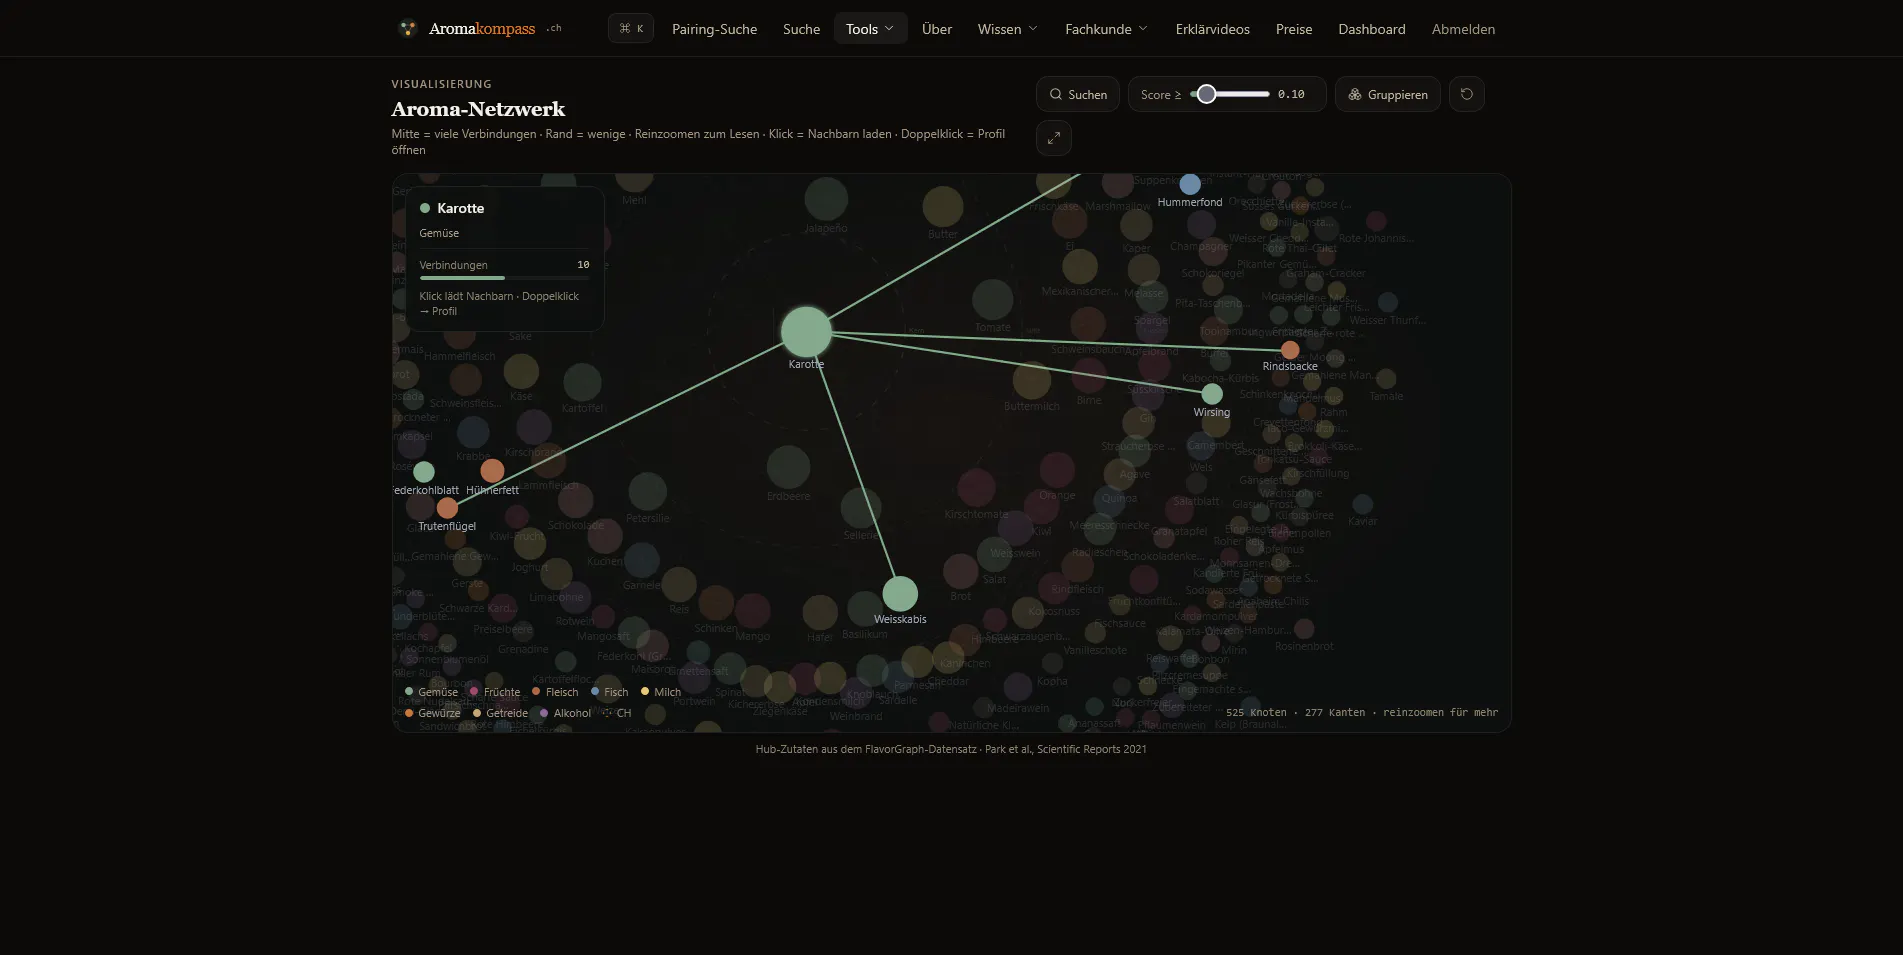
Task: Open the Tools dropdown menu
Action: click(870, 29)
